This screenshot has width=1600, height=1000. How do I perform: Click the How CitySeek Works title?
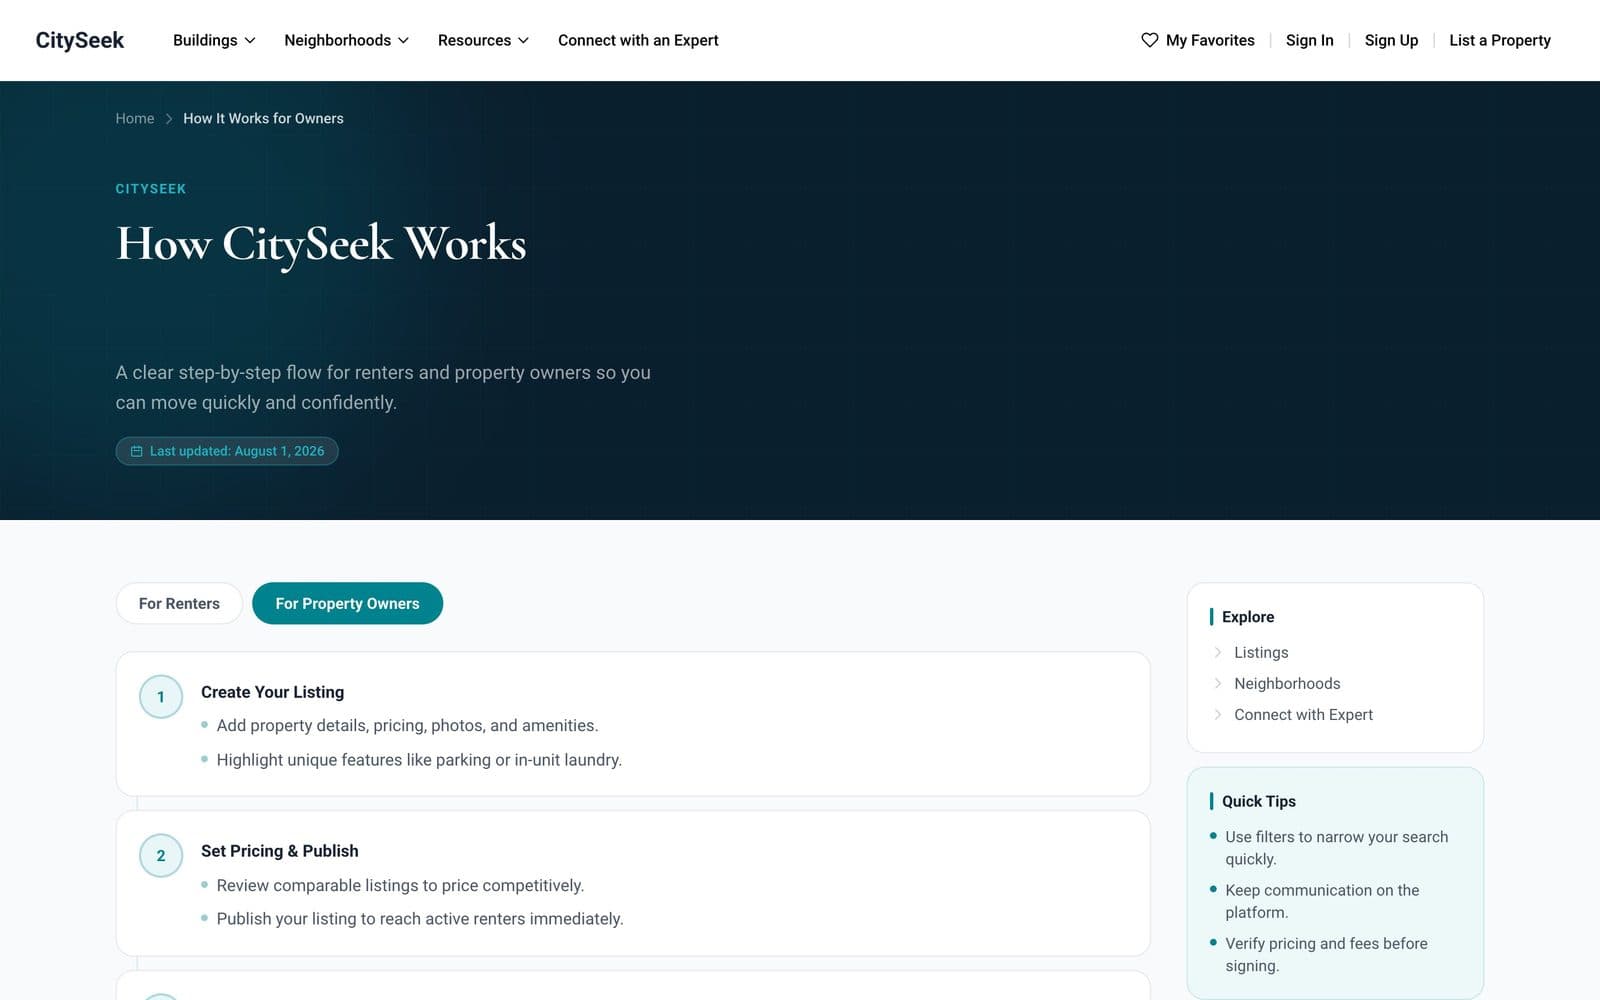point(321,244)
